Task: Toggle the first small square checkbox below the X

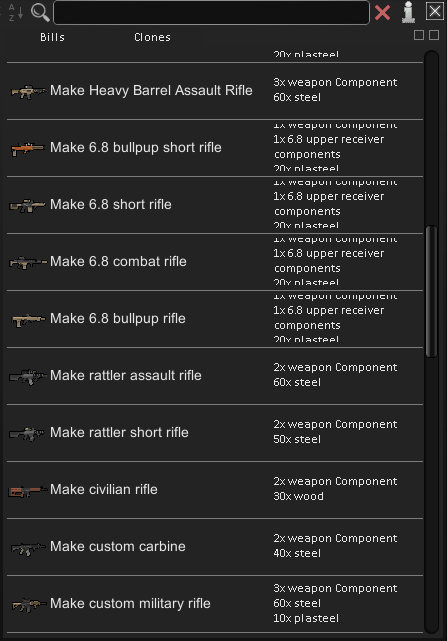Action: click(x=419, y=35)
